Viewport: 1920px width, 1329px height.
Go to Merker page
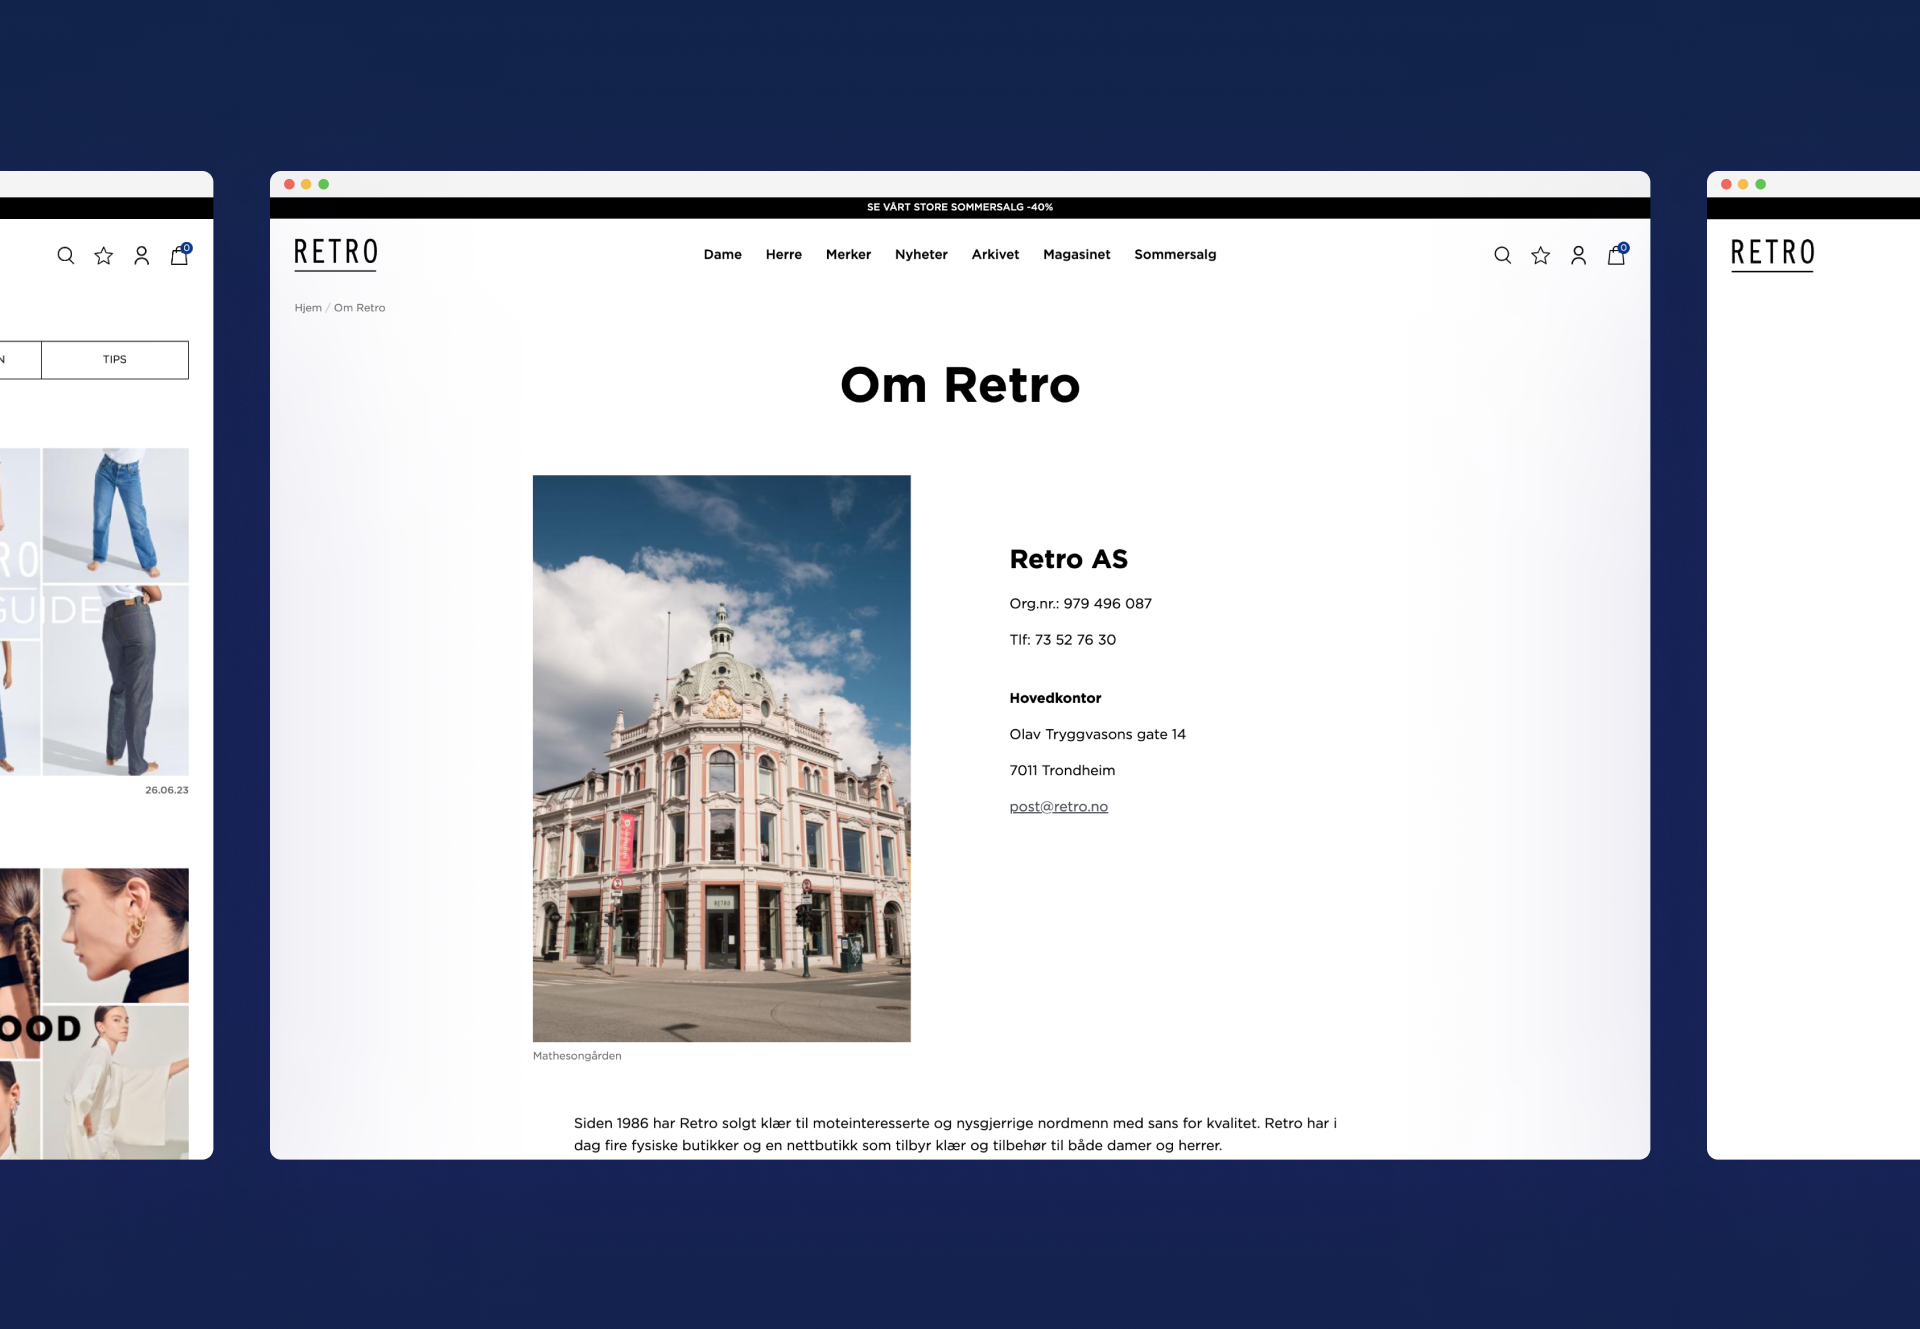(x=848, y=254)
